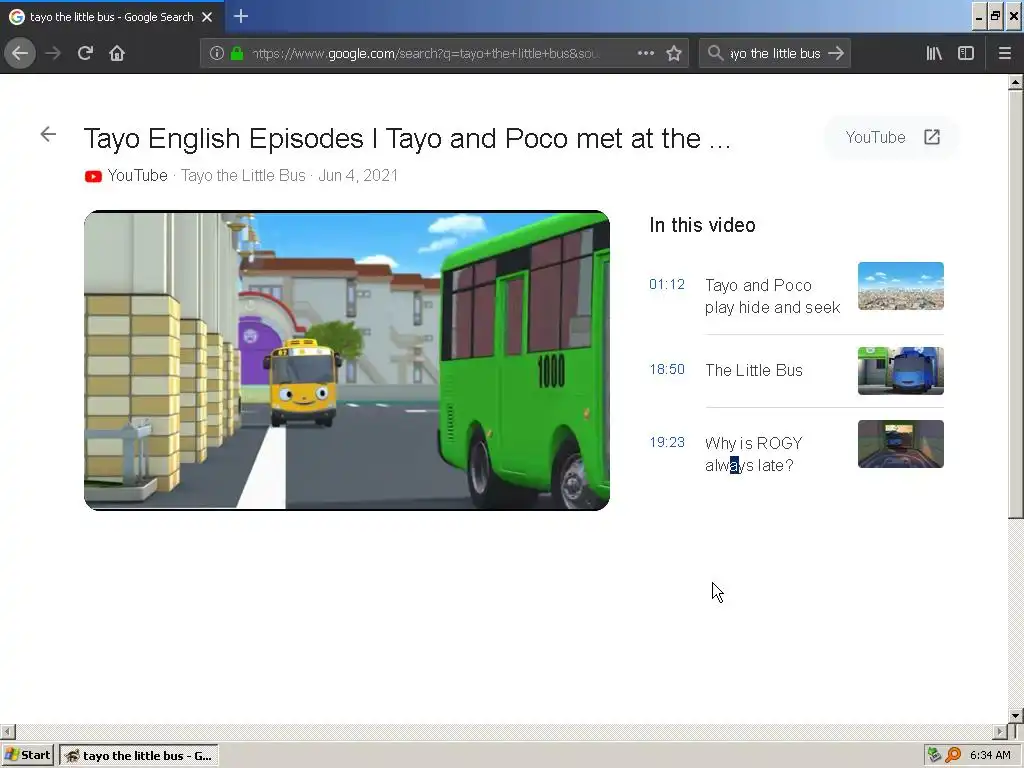Click the green network tray icon
This screenshot has height=768, width=1024.
click(x=935, y=756)
